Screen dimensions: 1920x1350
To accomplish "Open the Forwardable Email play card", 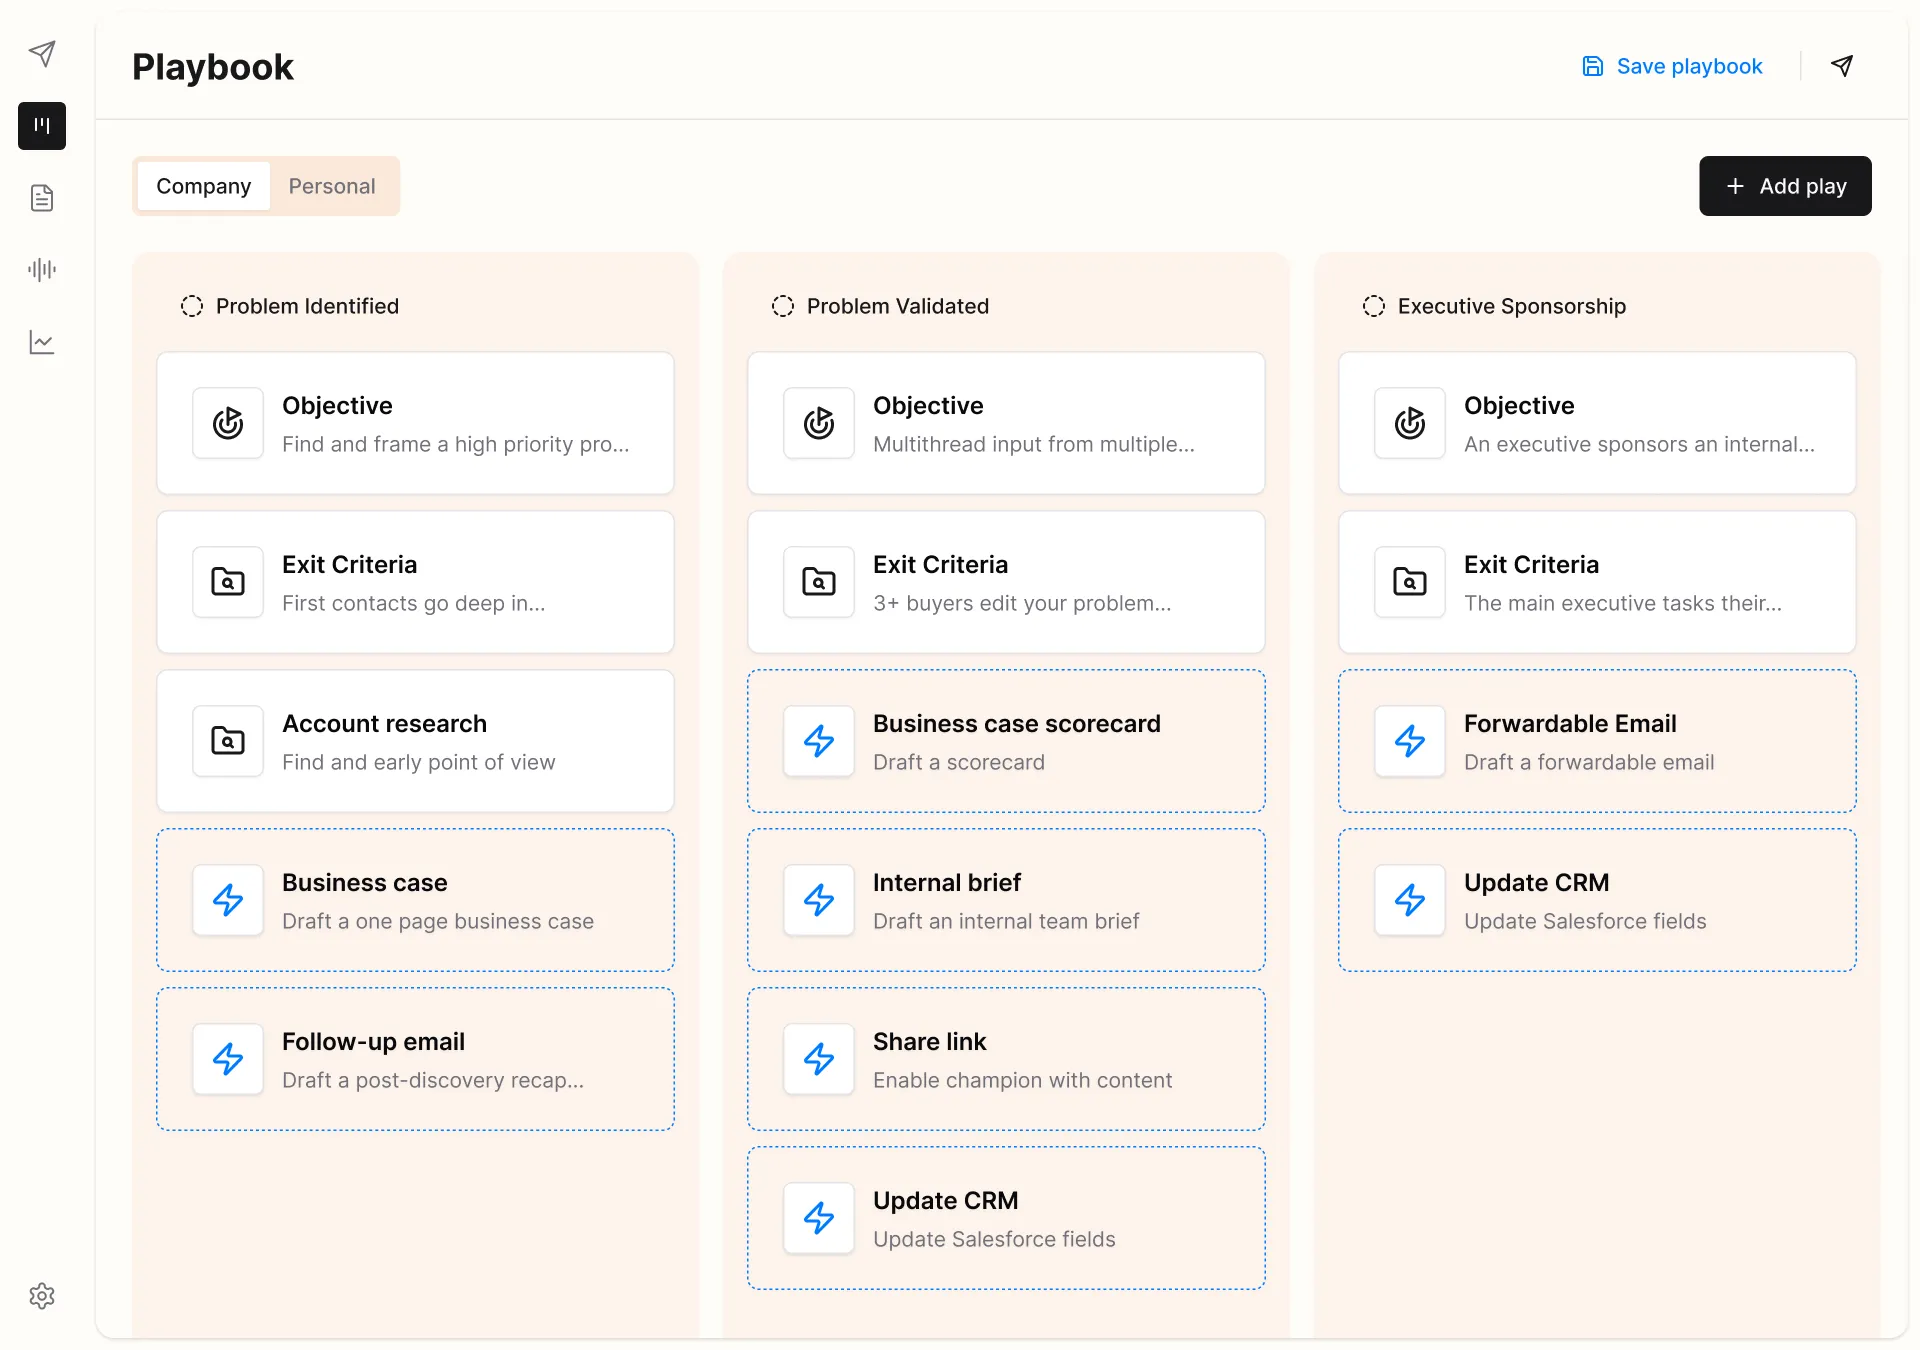I will tap(1597, 741).
